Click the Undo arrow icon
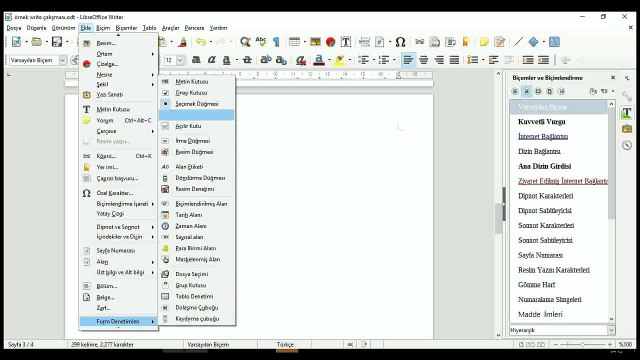This screenshot has width=640, height=360. [x=200, y=42]
